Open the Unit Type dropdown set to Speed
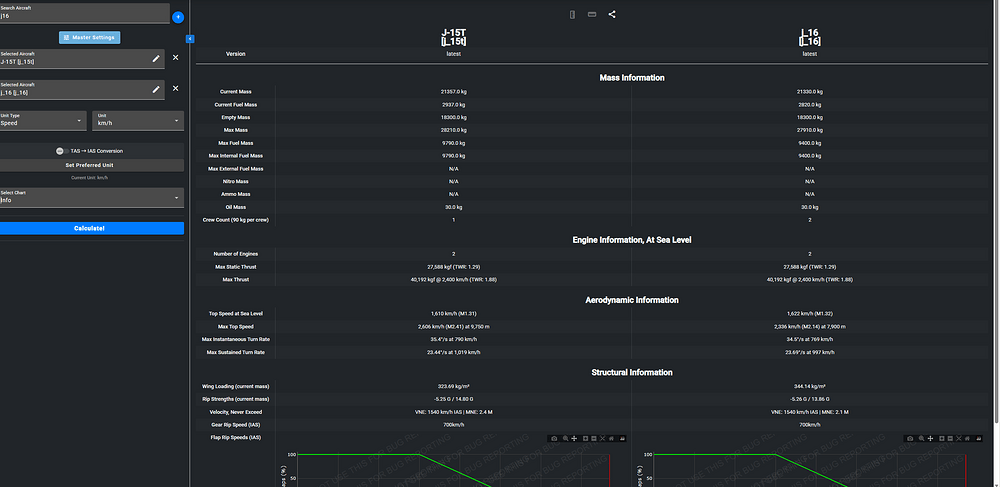 (43, 120)
